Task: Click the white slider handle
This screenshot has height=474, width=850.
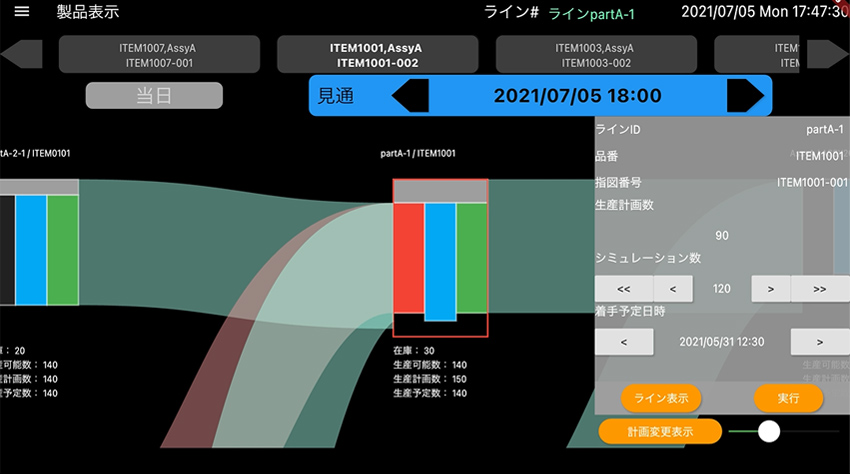Action: 769,431
